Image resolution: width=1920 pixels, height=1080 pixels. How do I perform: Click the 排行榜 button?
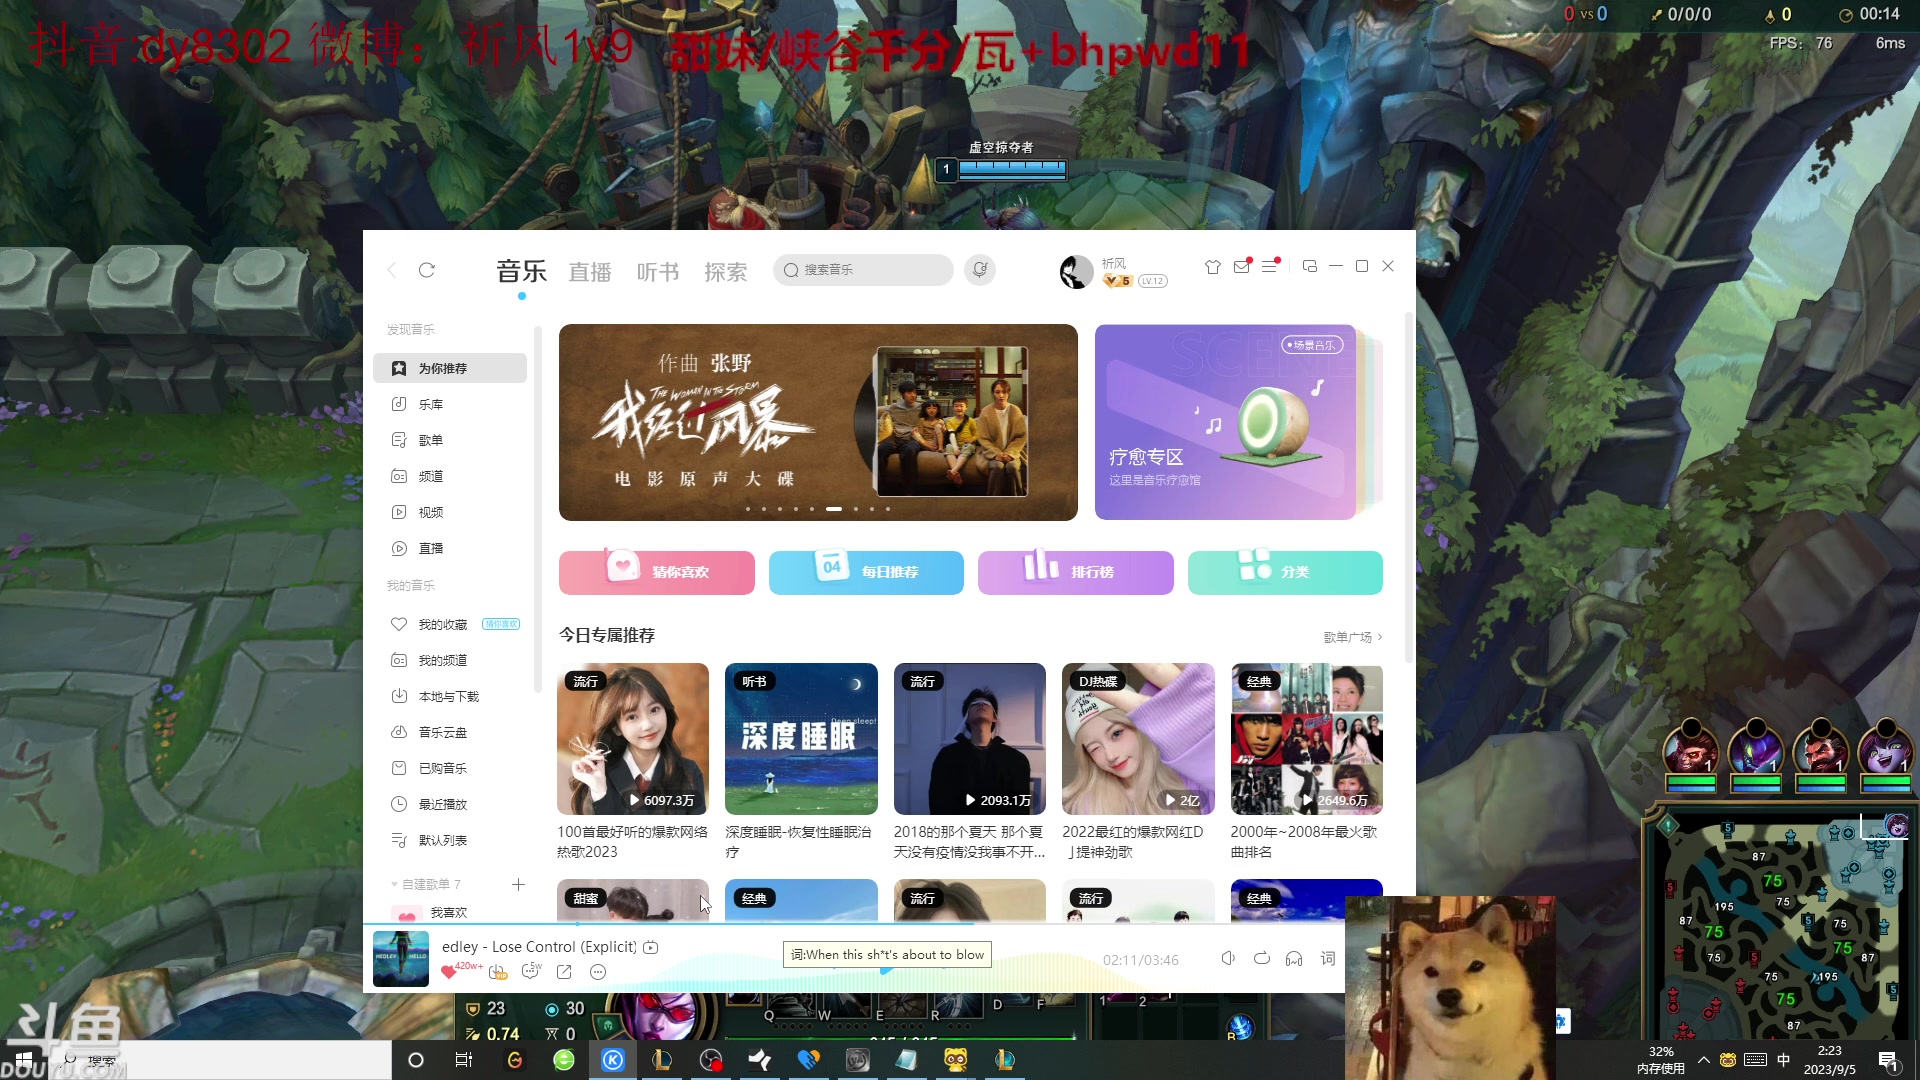[x=1076, y=572]
